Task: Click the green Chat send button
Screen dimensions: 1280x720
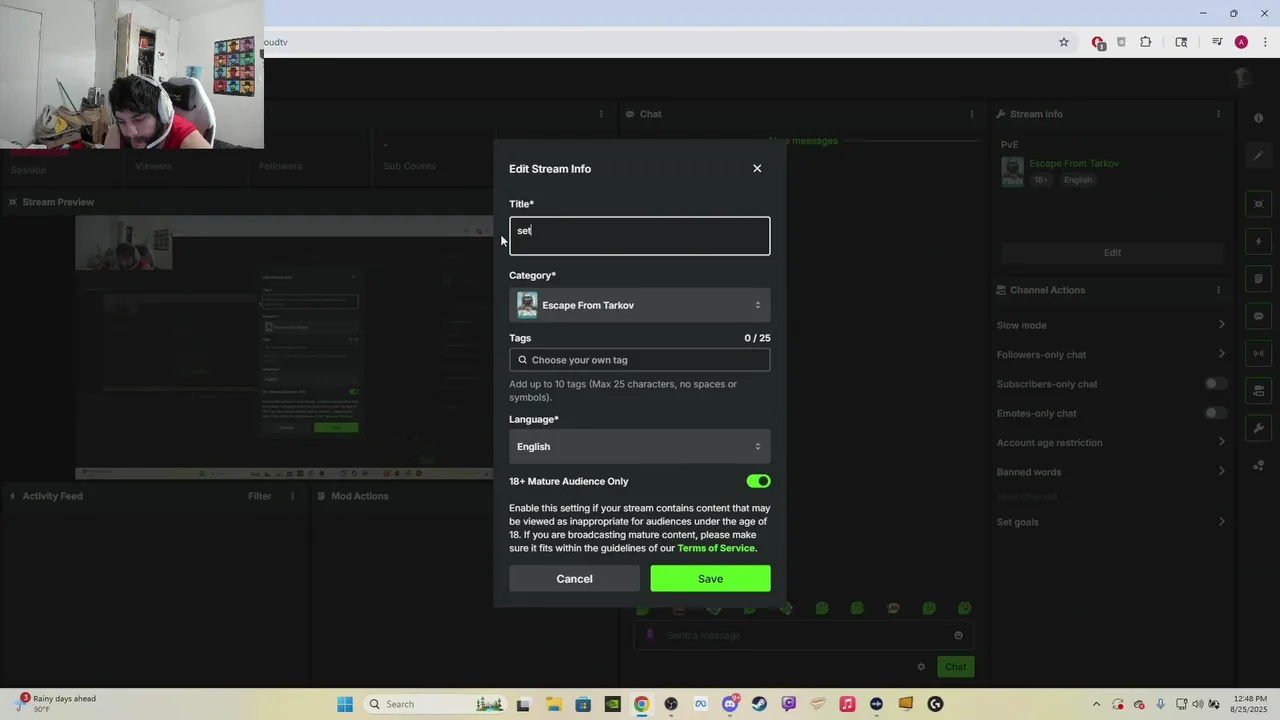Action: click(x=956, y=667)
